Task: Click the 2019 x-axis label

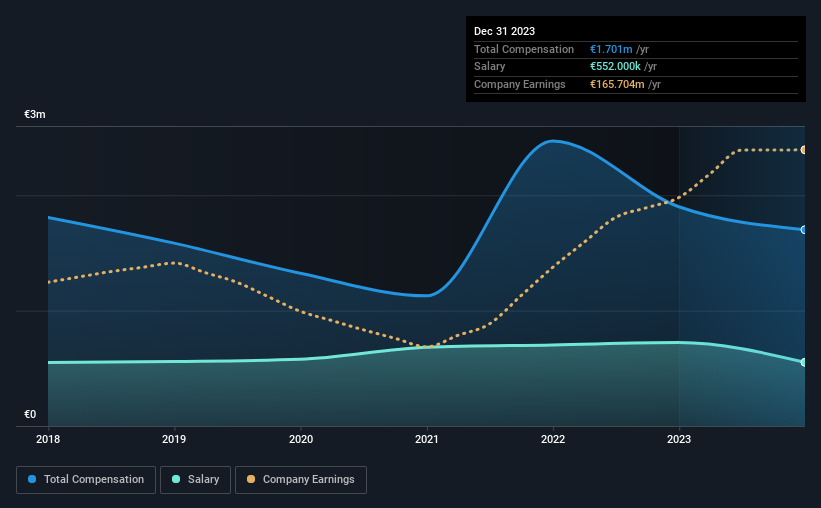Action: tap(174, 439)
